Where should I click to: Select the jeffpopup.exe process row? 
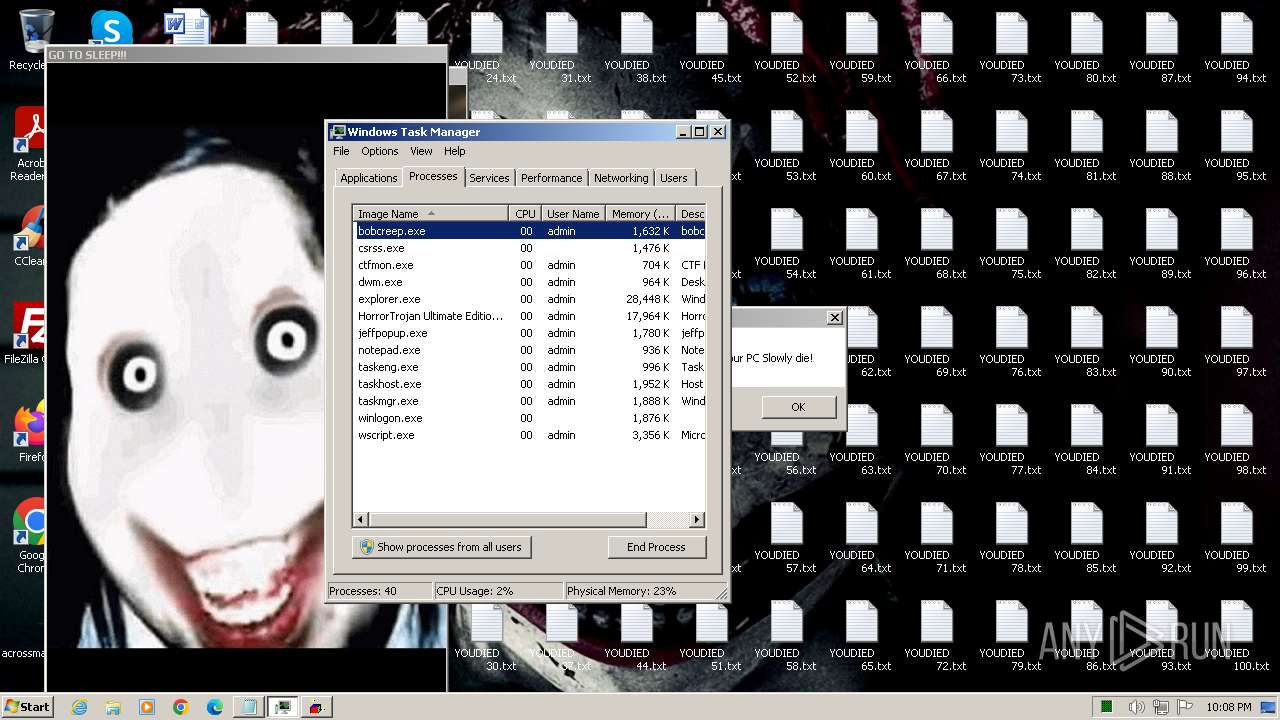point(529,333)
